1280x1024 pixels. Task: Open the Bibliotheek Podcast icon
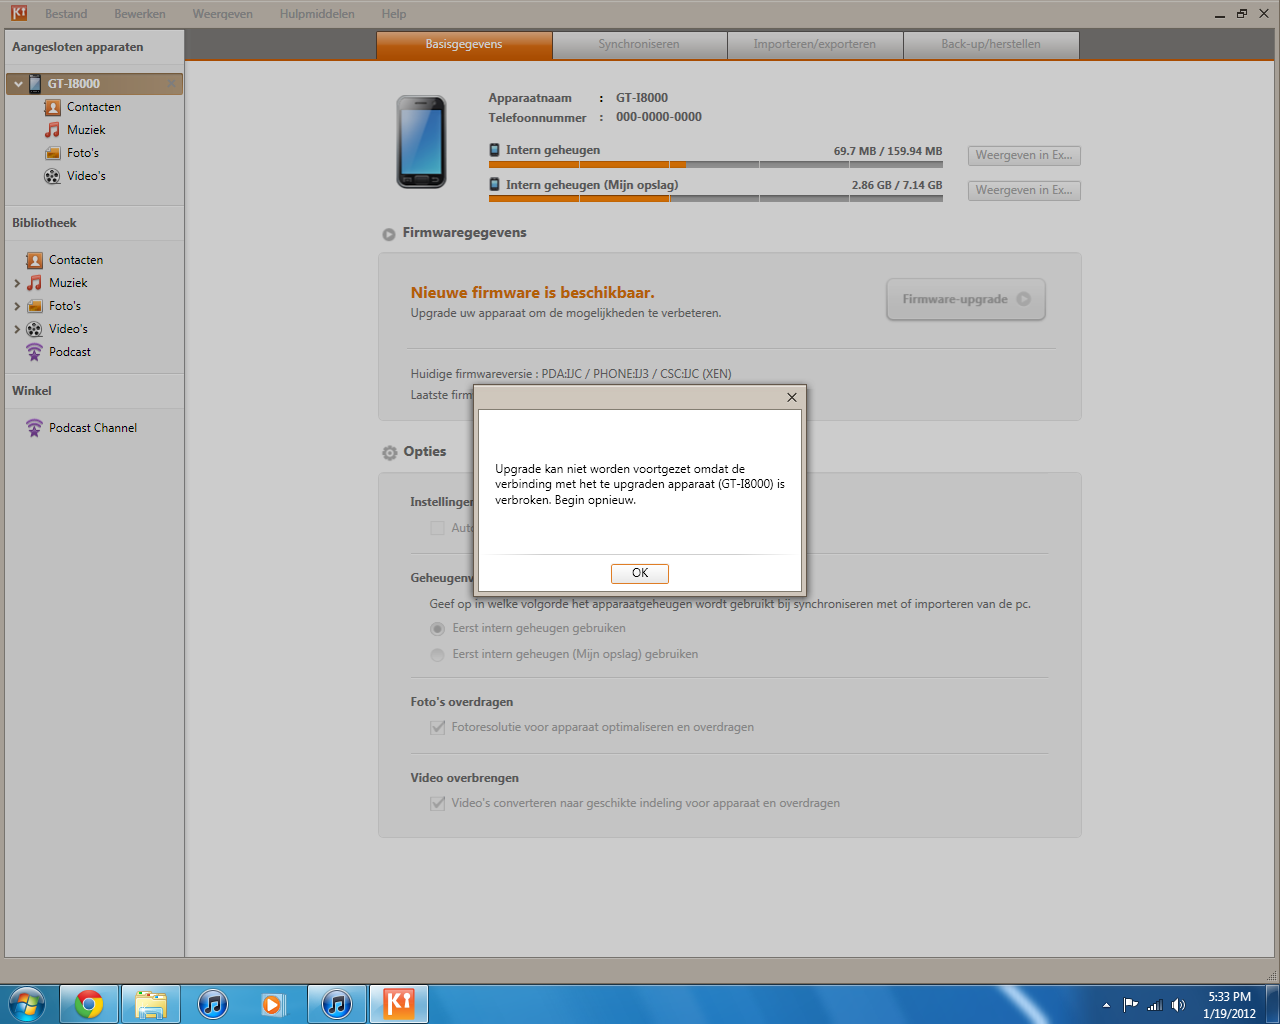tap(34, 352)
